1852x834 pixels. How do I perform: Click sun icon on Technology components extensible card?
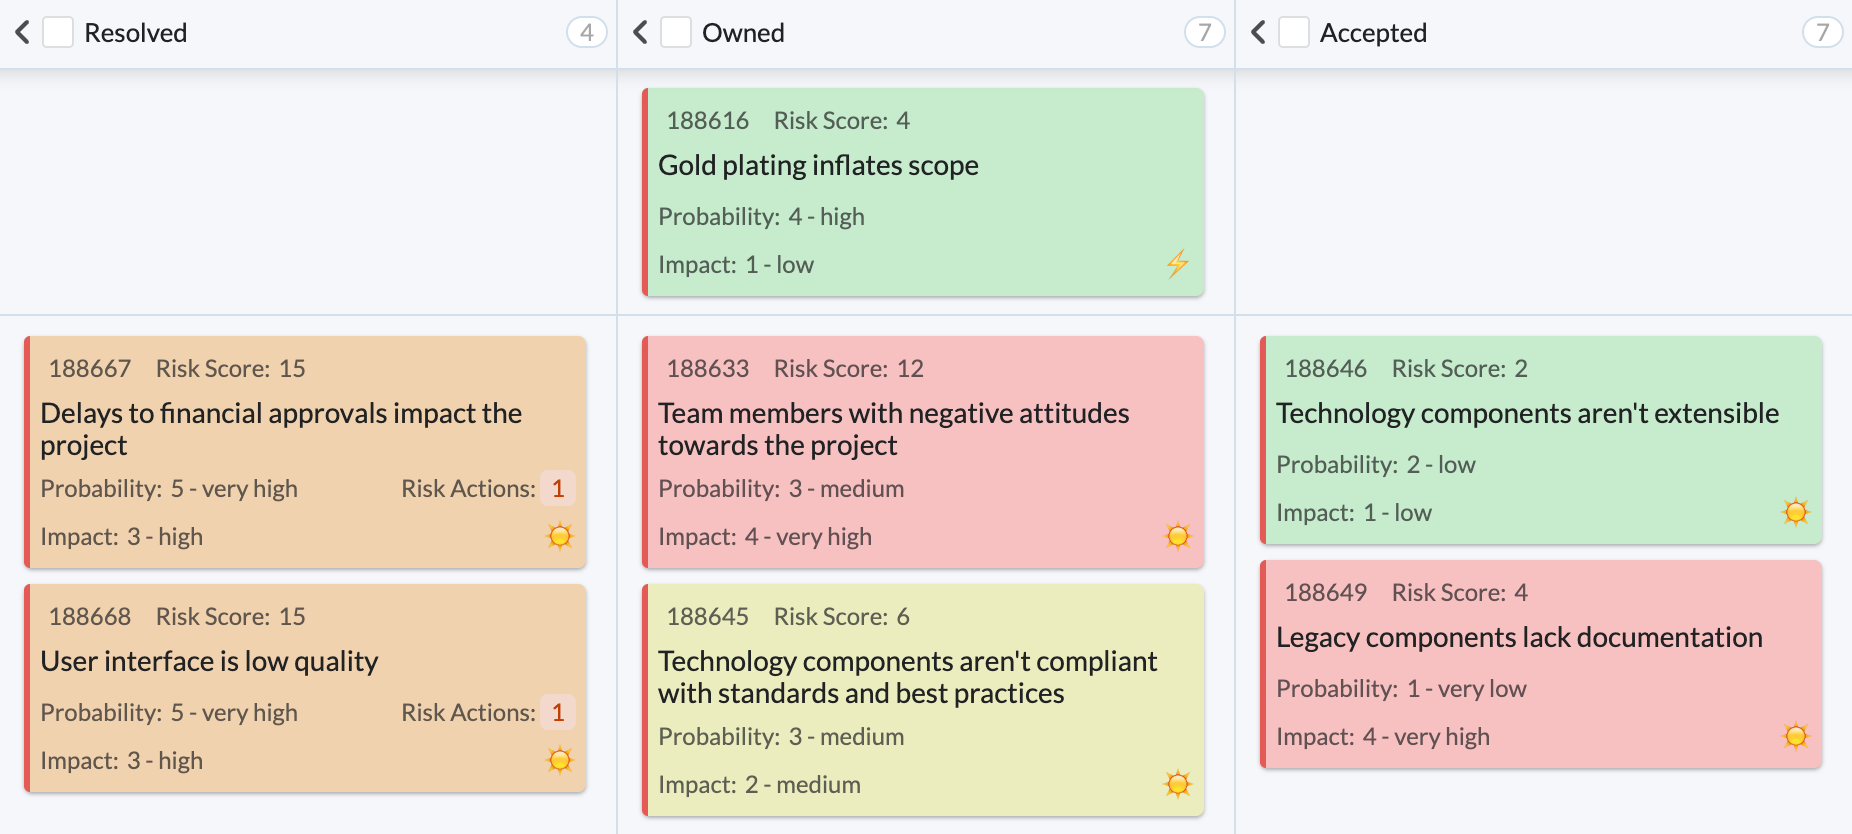click(1796, 512)
